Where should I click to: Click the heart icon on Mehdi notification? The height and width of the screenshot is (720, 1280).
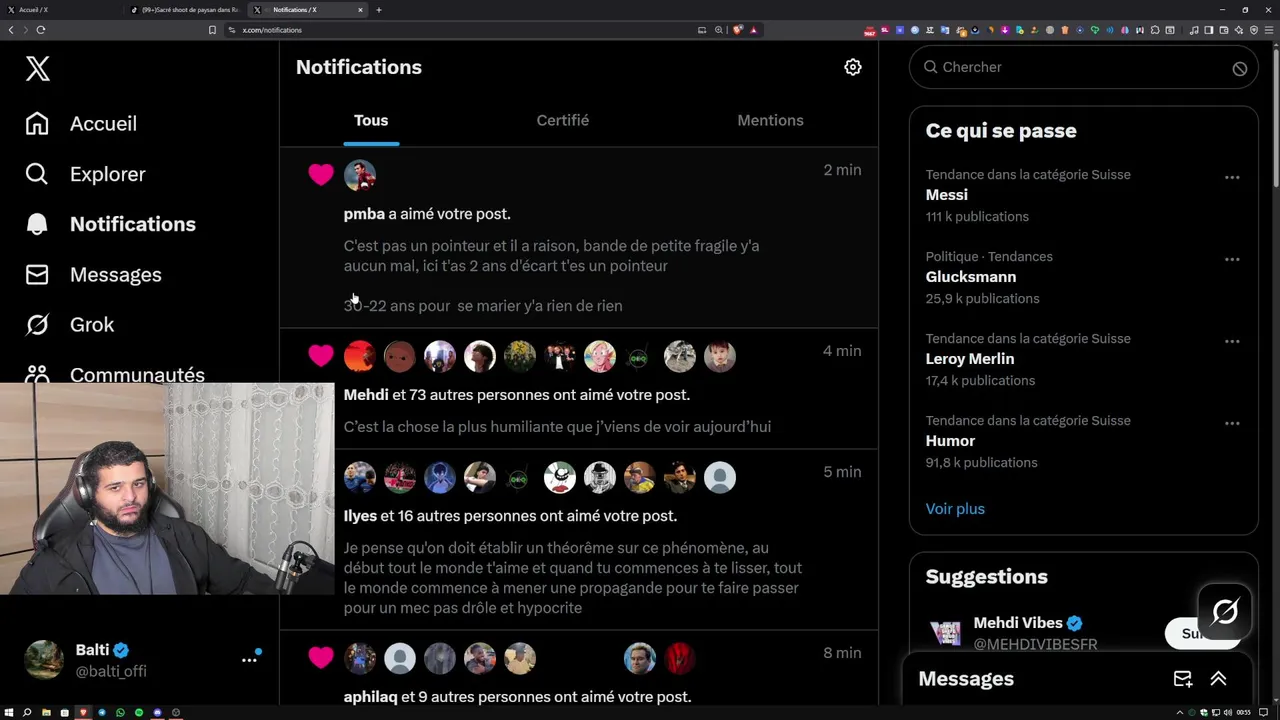[321, 356]
